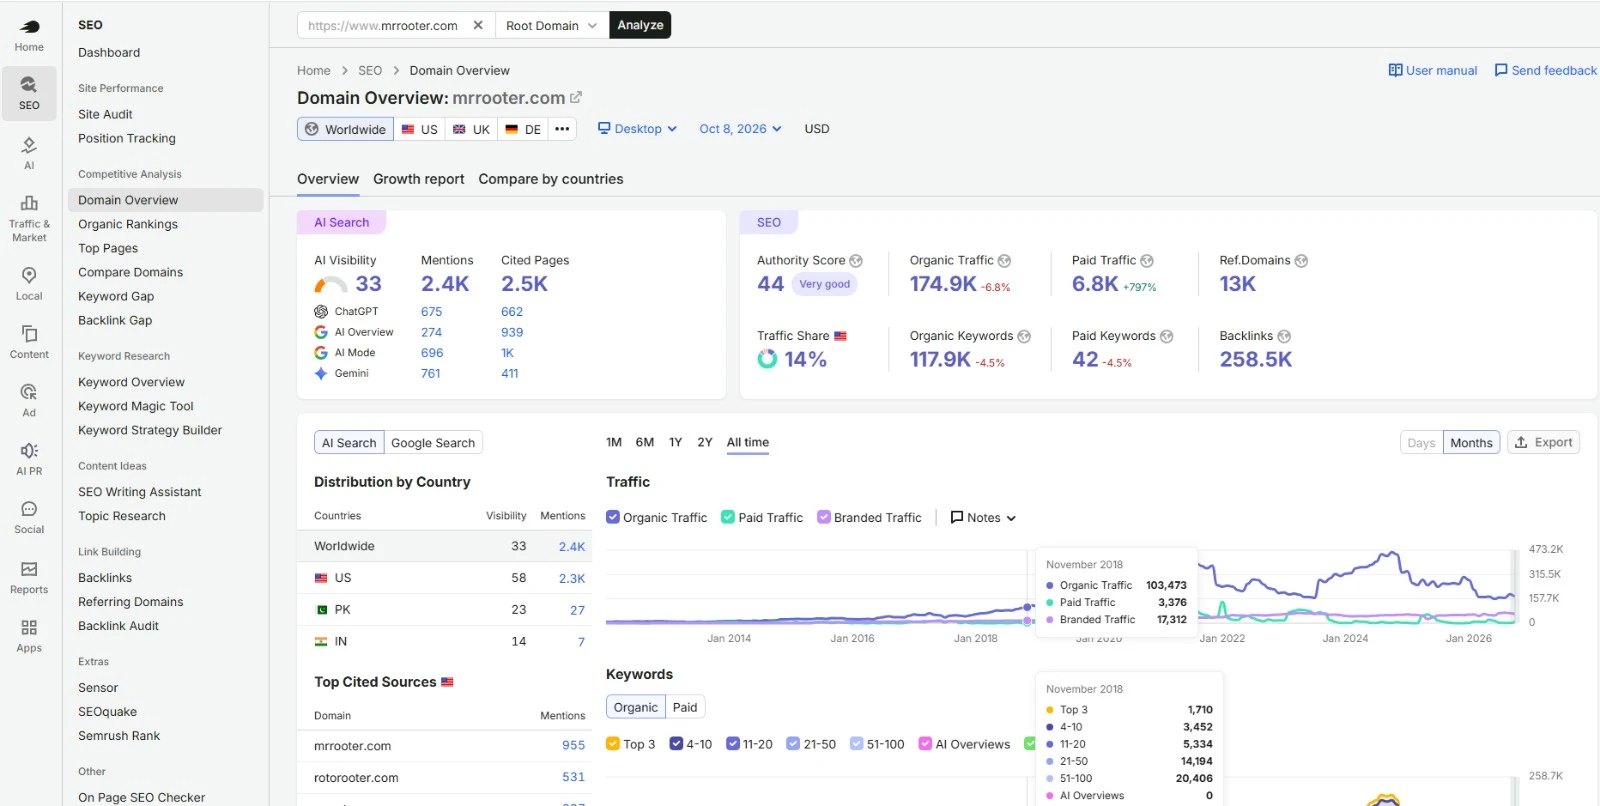Click 955 mentions for mrrooter.com
Image resolution: width=1600 pixels, height=806 pixels.
pyautogui.click(x=573, y=746)
